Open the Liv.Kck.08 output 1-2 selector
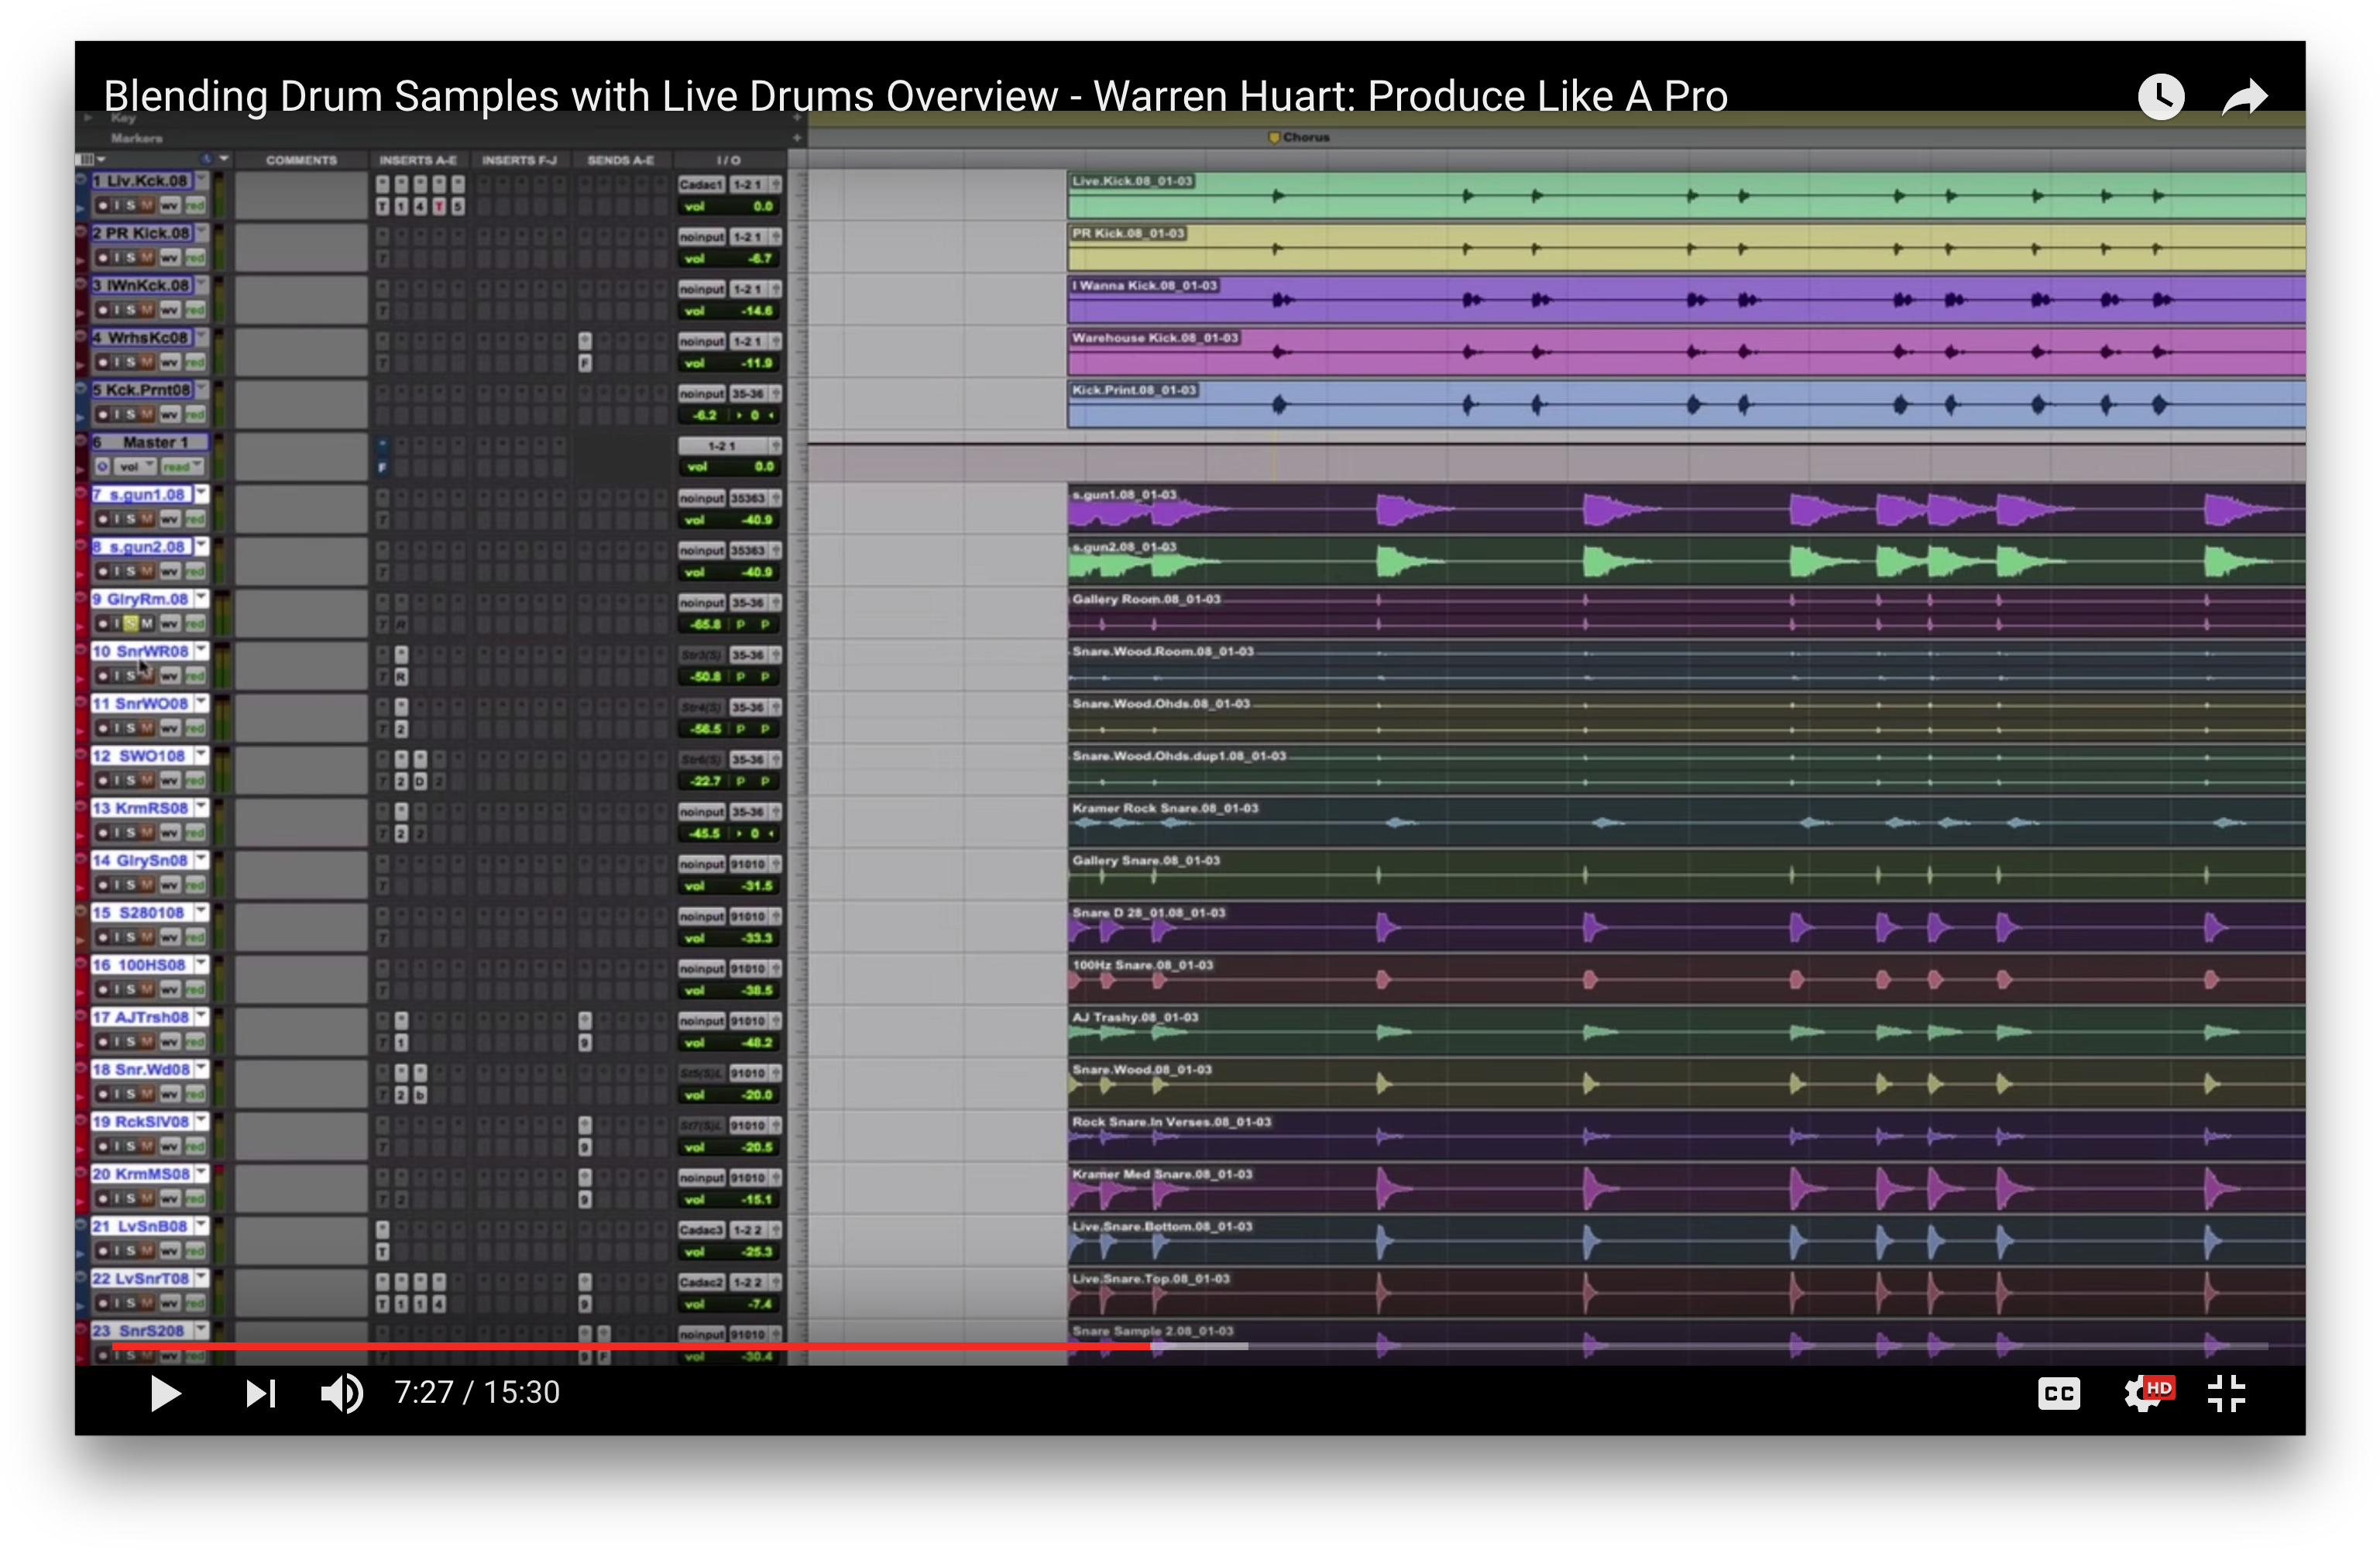Viewport: 2380px width, 1550px height. tap(748, 185)
